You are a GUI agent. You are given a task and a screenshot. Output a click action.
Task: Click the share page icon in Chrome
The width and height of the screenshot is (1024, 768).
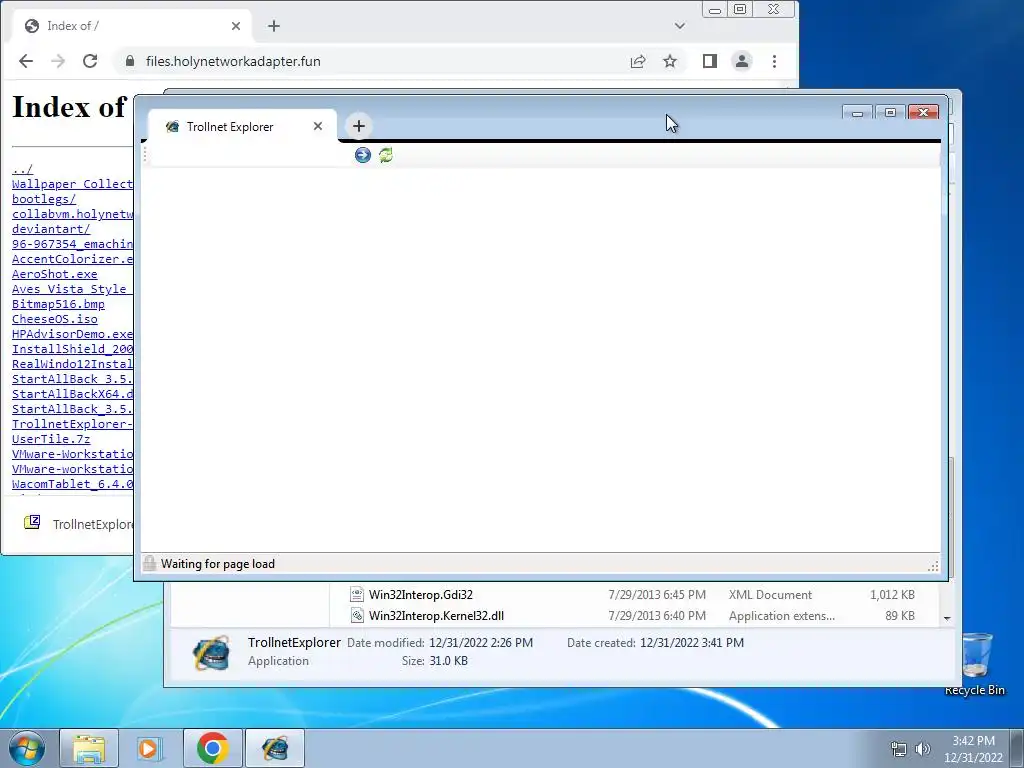tap(638, 61)
